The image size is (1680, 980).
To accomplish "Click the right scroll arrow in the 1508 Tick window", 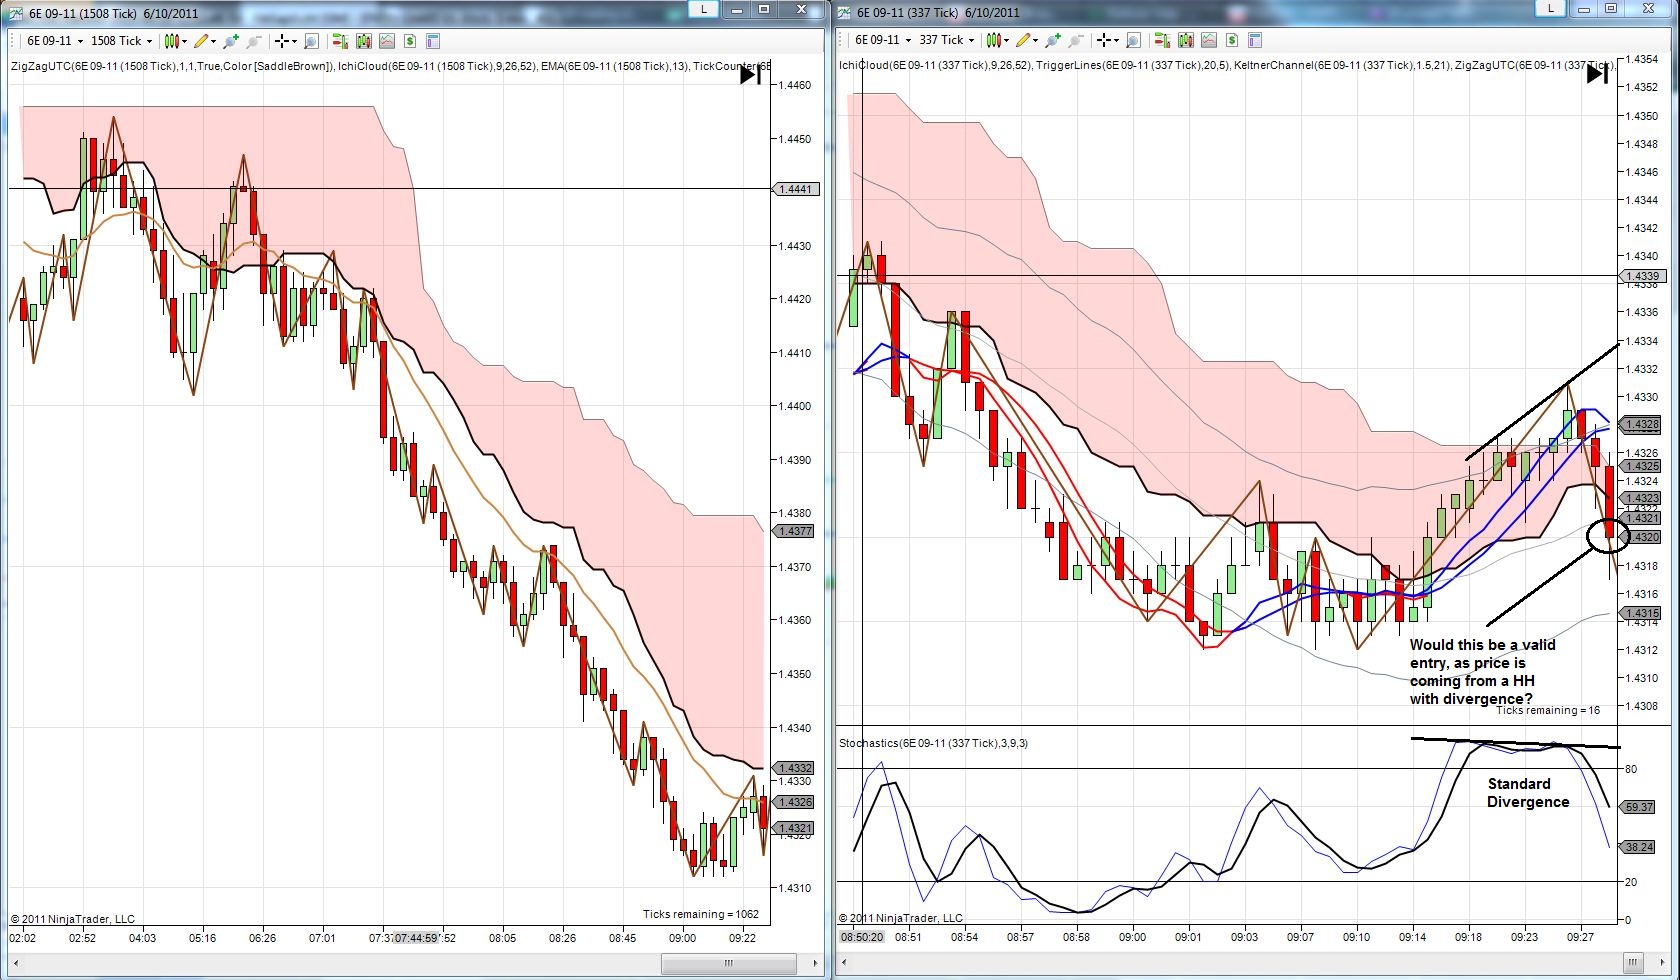I will coord(816,964).
